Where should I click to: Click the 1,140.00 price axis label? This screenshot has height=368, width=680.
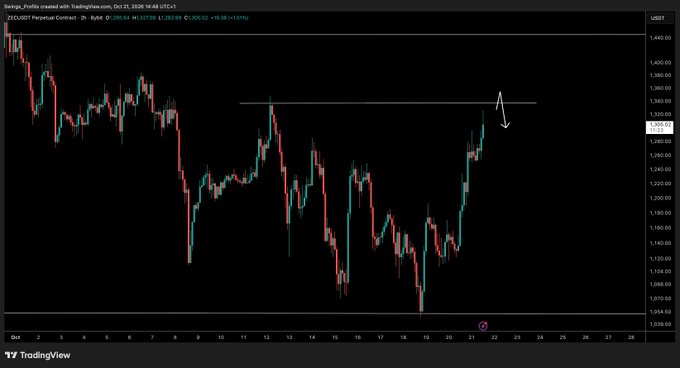point(660,243)
